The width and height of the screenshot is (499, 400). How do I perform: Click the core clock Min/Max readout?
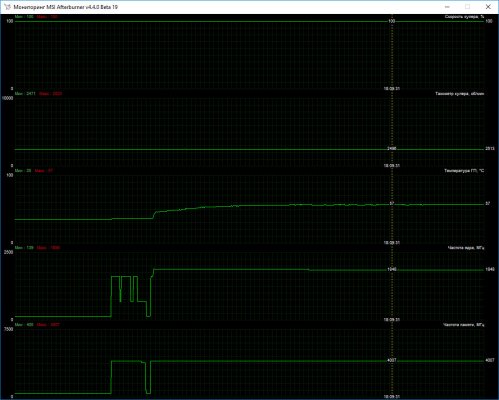(x=37, y=248)
